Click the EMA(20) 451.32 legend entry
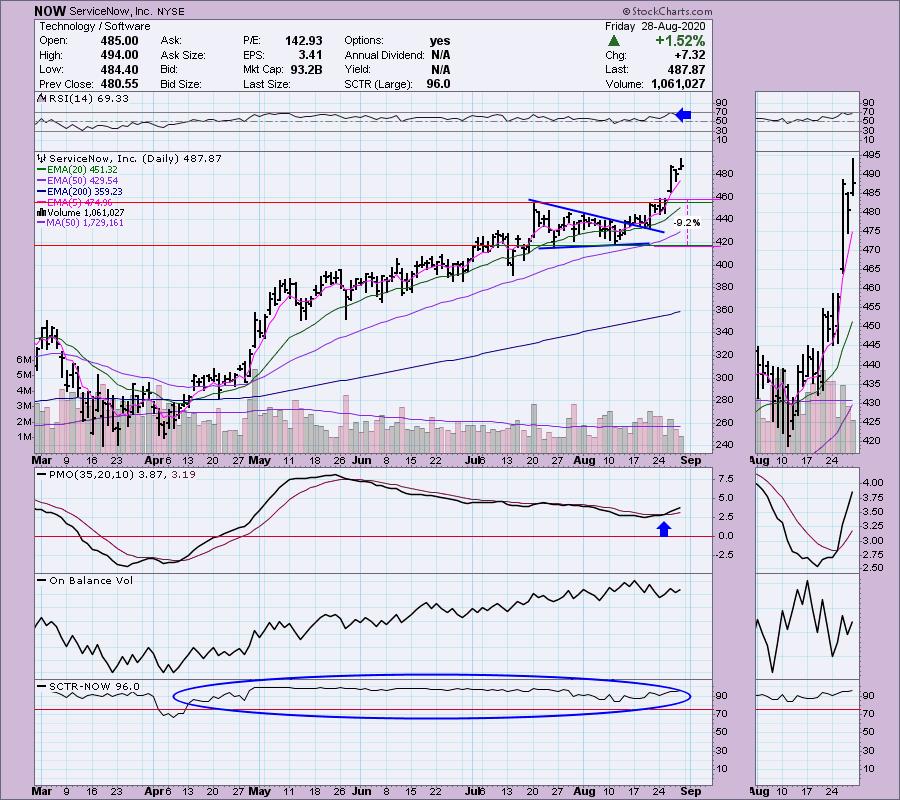900x800 pixels. click(83, 170)
